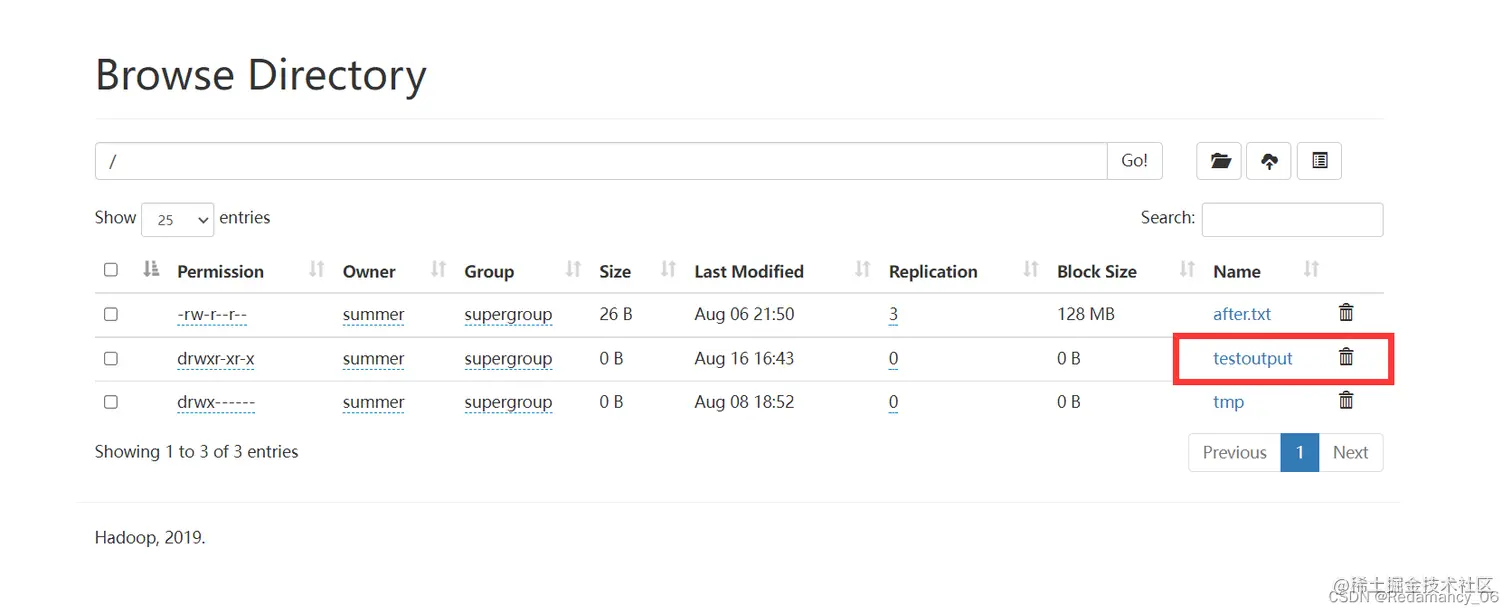Select page 1 in pagination
Screen dimensions: 1512x614
[x=1300, y=452]
